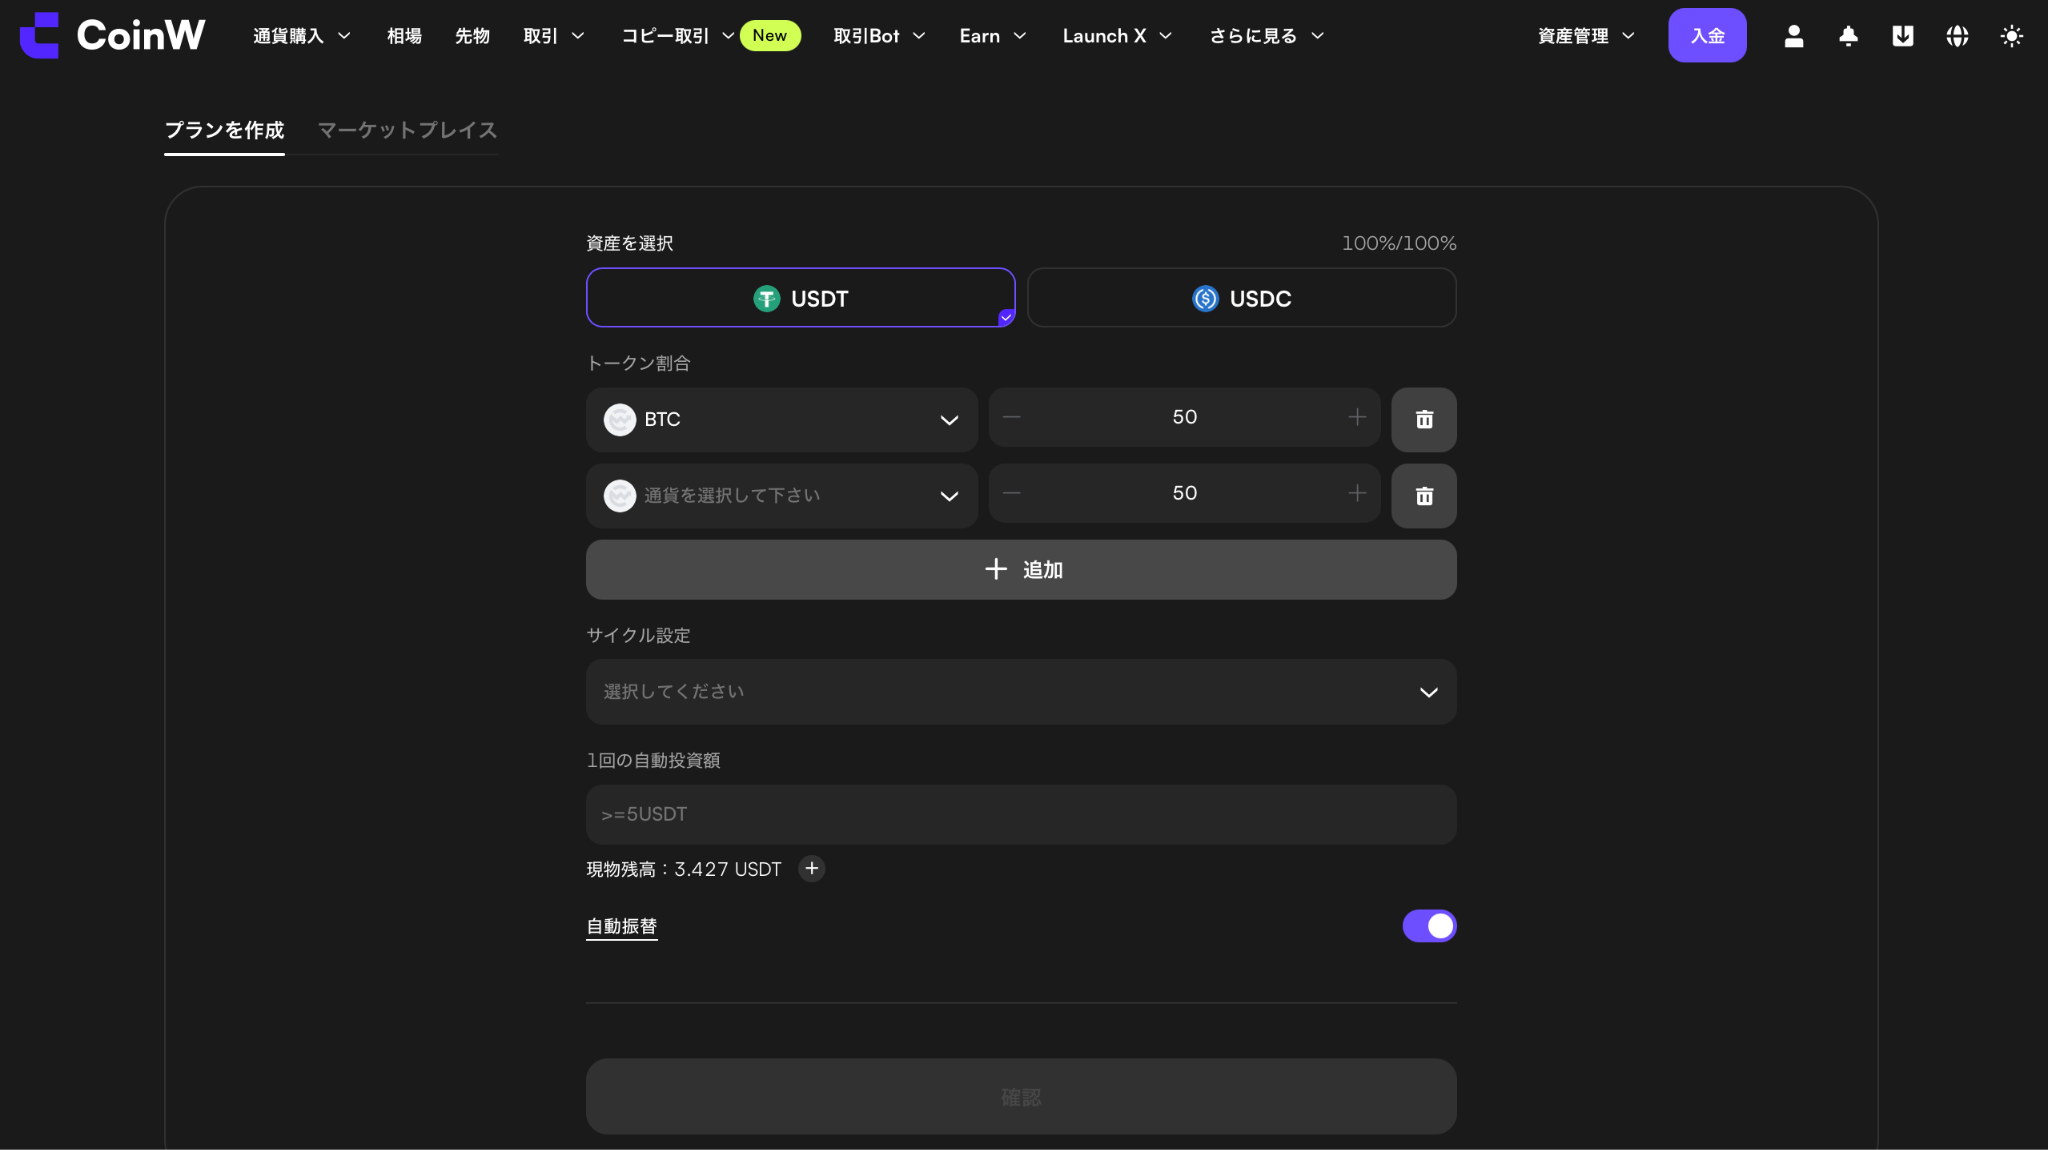Image resolution: width=2048 pixels, height=1150 pixels.
Task: Expand the 取引Bot menu
Action: pos(879,36)
